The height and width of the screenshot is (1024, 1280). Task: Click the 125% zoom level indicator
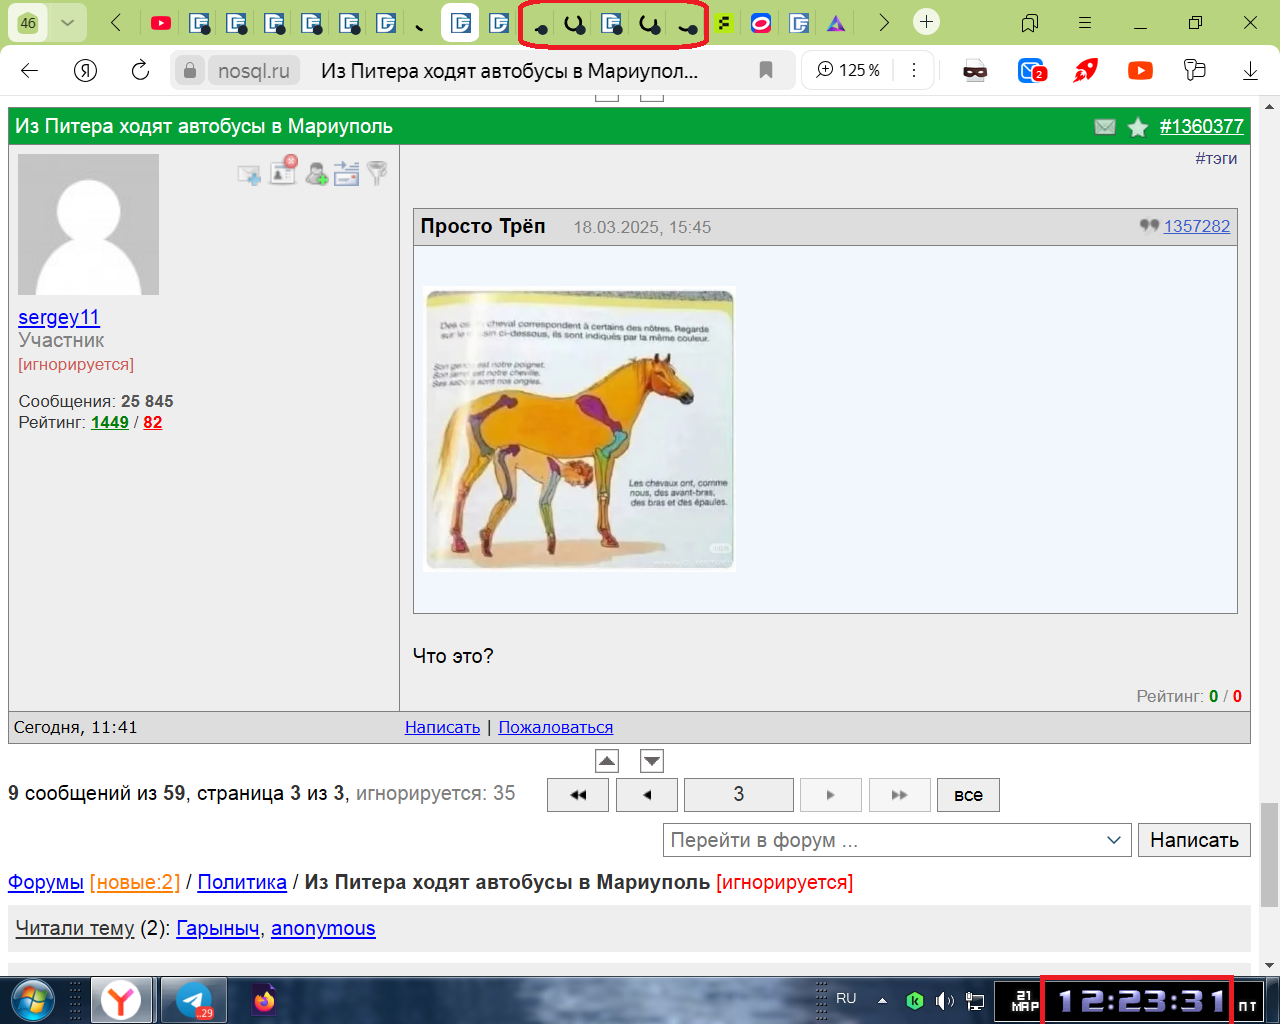(849, 70)
